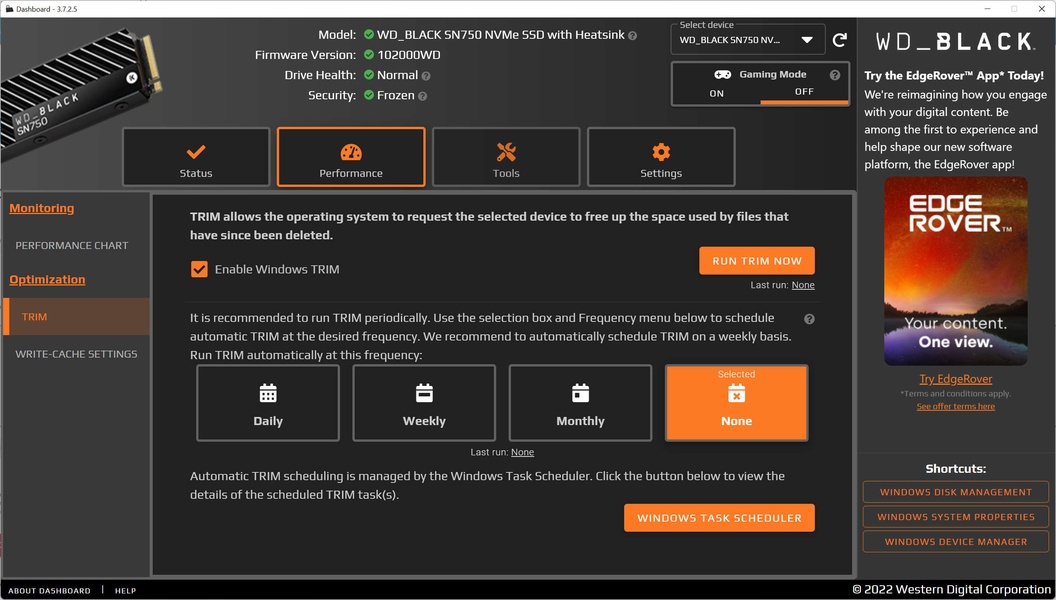Click the refresh device list icon

pos(840,40)
